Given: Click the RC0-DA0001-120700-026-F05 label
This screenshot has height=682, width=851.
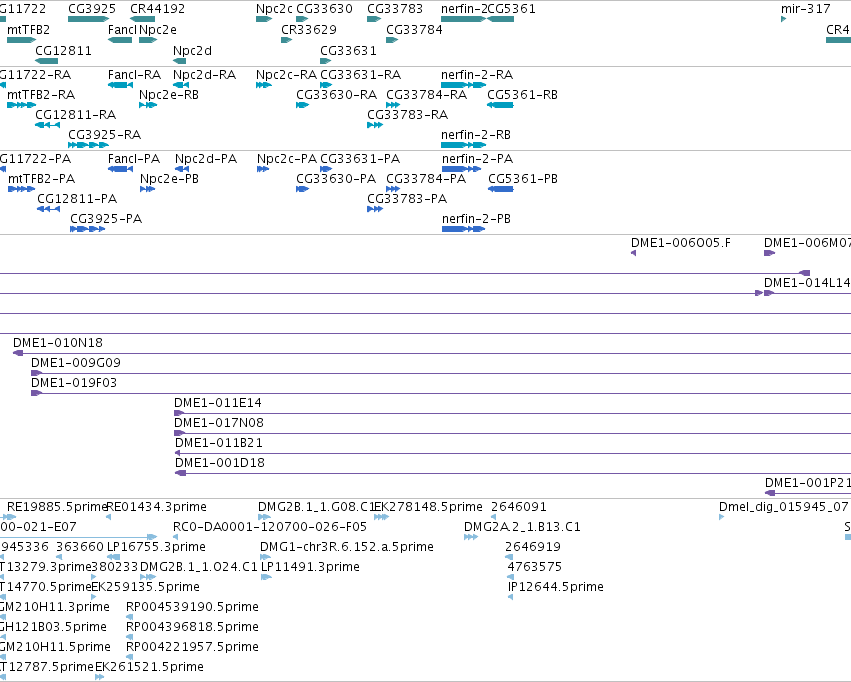Looking at the screenshot, I should [270, 527].
